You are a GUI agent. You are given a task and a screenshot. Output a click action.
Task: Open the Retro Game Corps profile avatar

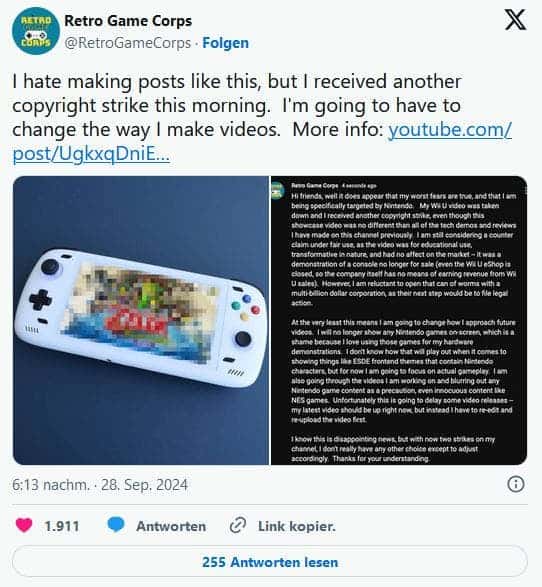36,31
